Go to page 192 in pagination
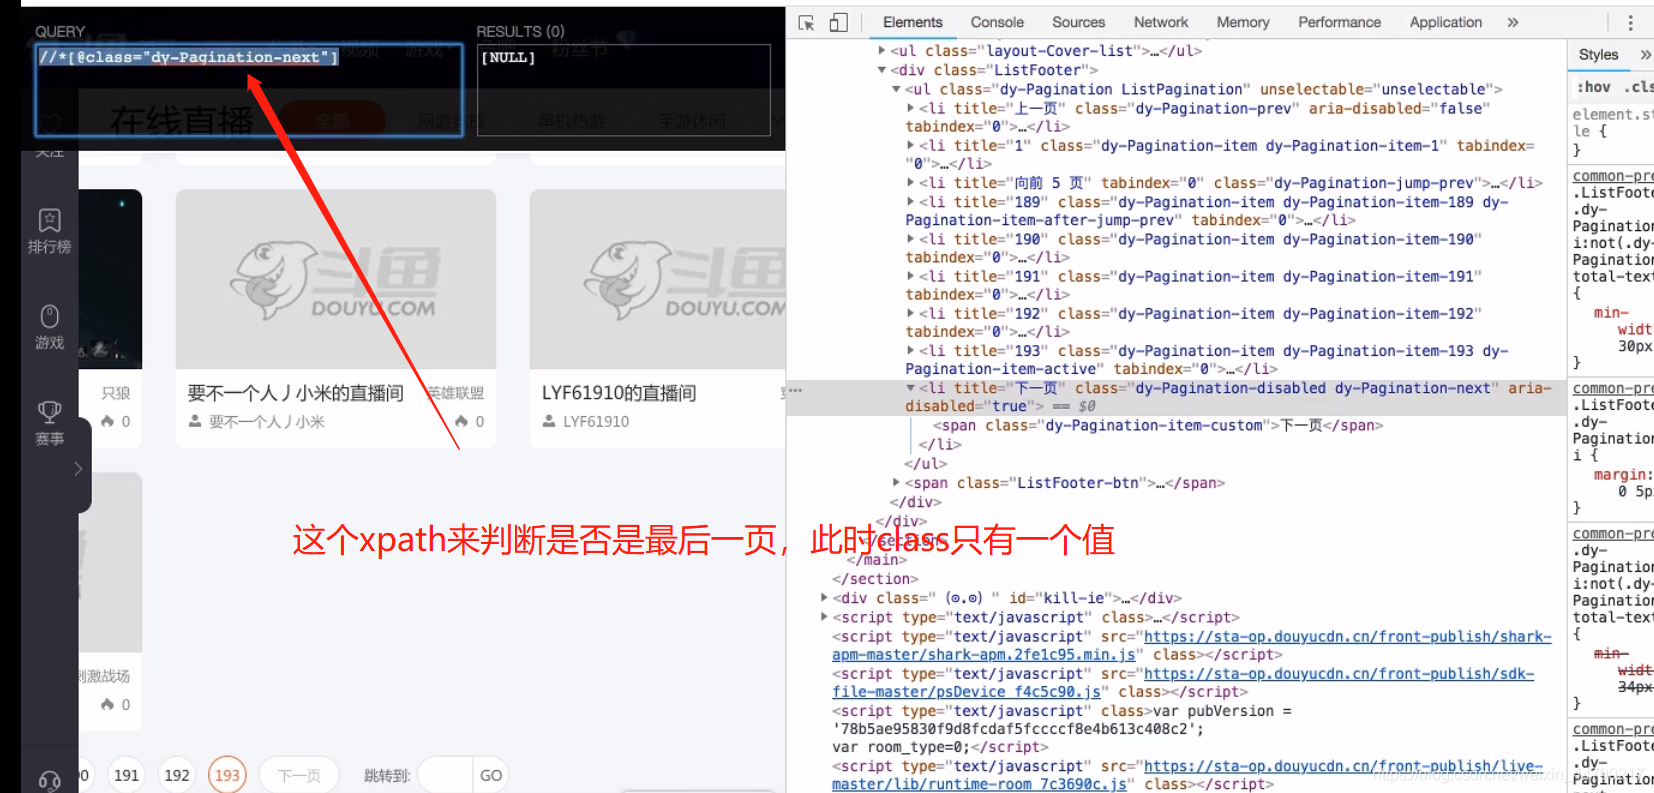The image size is (1654, 793). point(177,775)
